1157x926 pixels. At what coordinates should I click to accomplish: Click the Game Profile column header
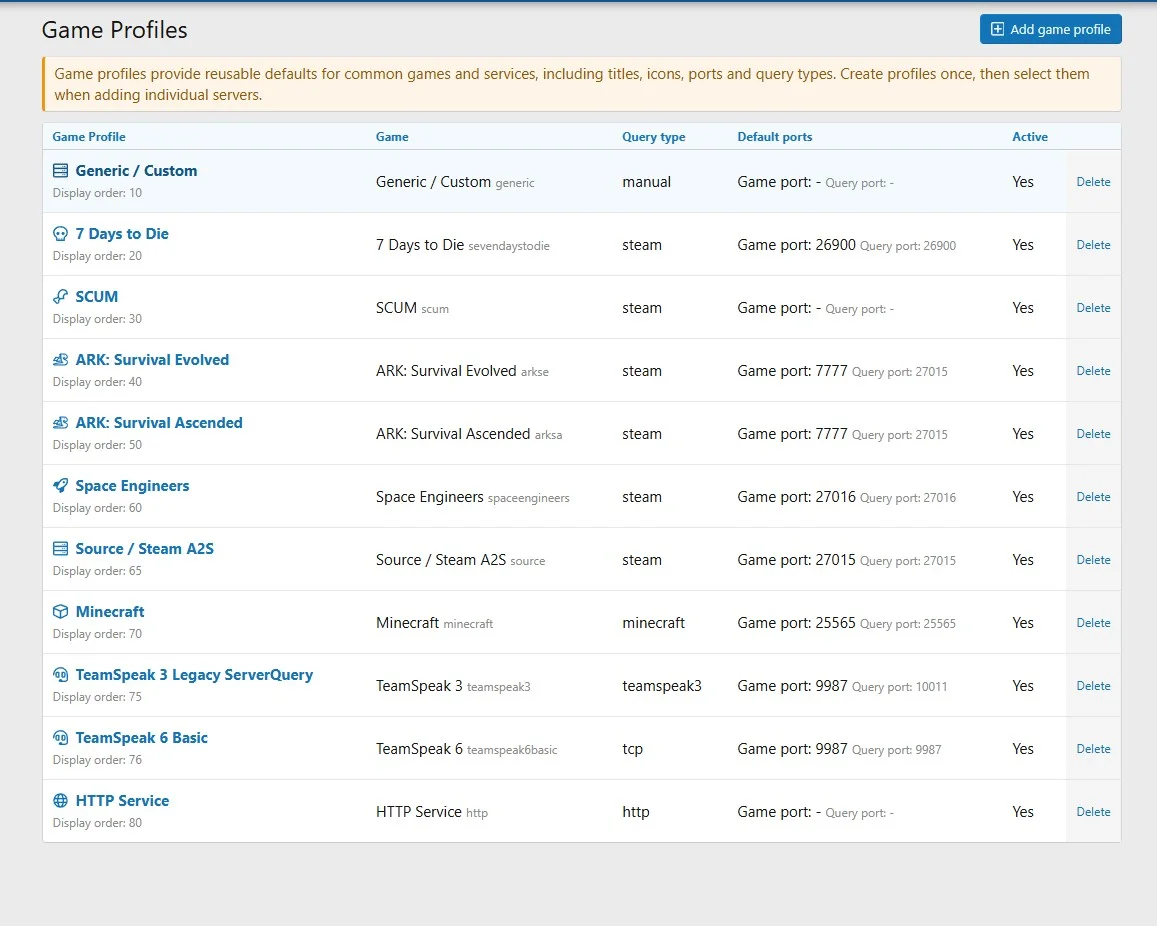[89, 137]
